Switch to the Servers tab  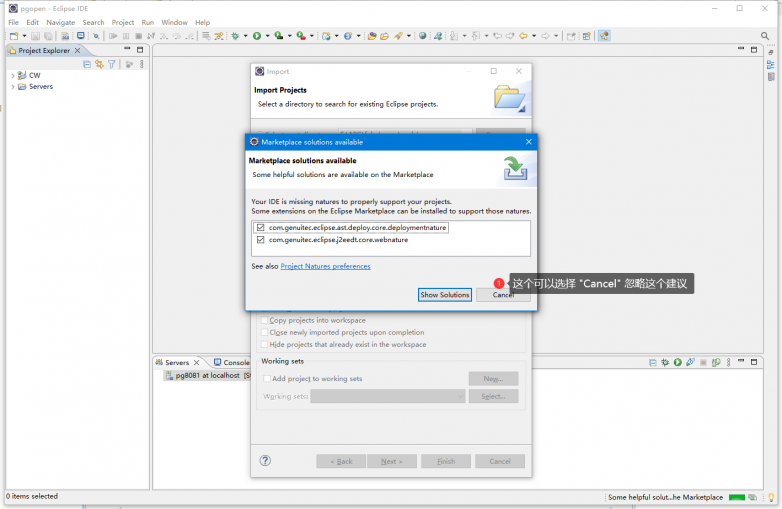point(176,362)
